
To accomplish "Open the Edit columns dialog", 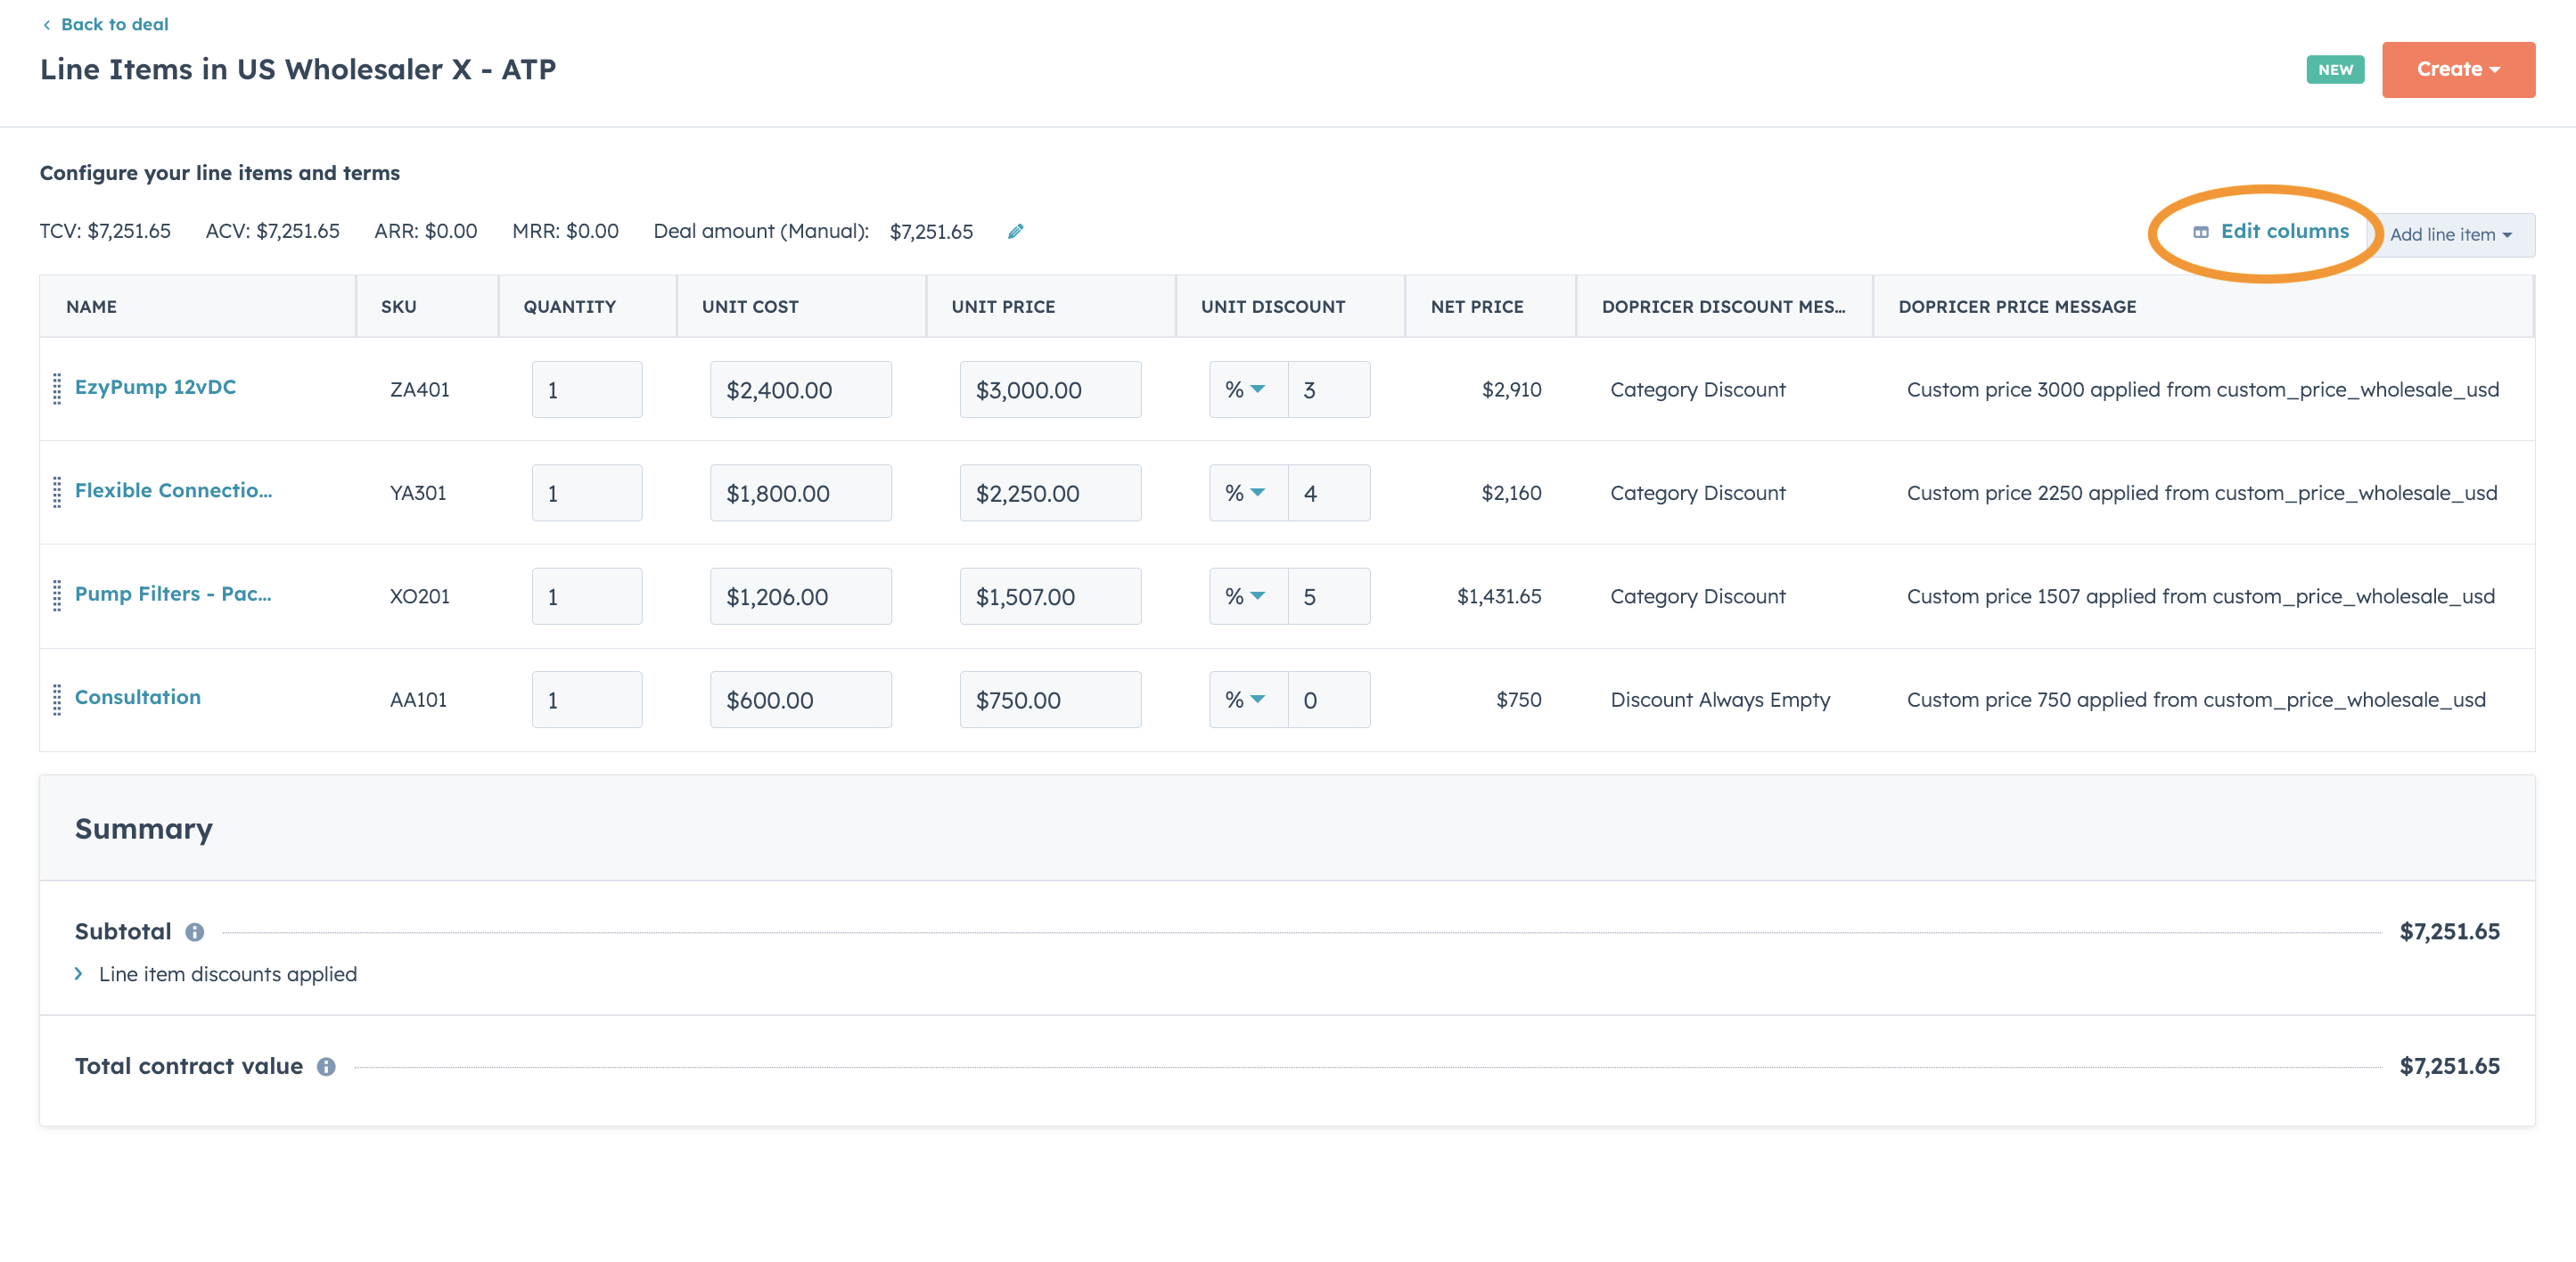I will click(x=2271, y=232).
